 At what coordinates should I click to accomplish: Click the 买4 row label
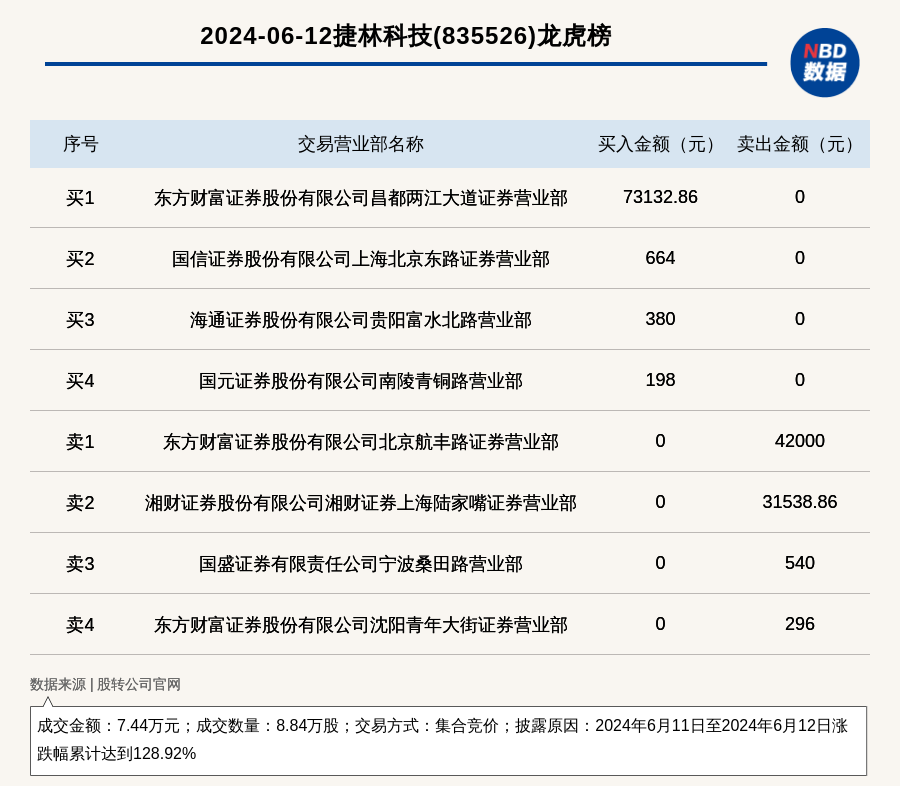point(80,381)
